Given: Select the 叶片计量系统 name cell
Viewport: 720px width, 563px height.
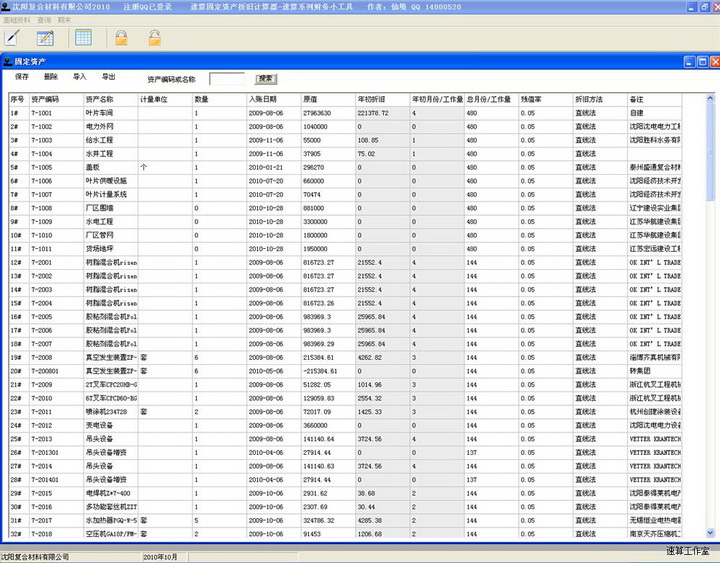Looking at the screenshot, I should pyautogui.click(x=110, y=194).
